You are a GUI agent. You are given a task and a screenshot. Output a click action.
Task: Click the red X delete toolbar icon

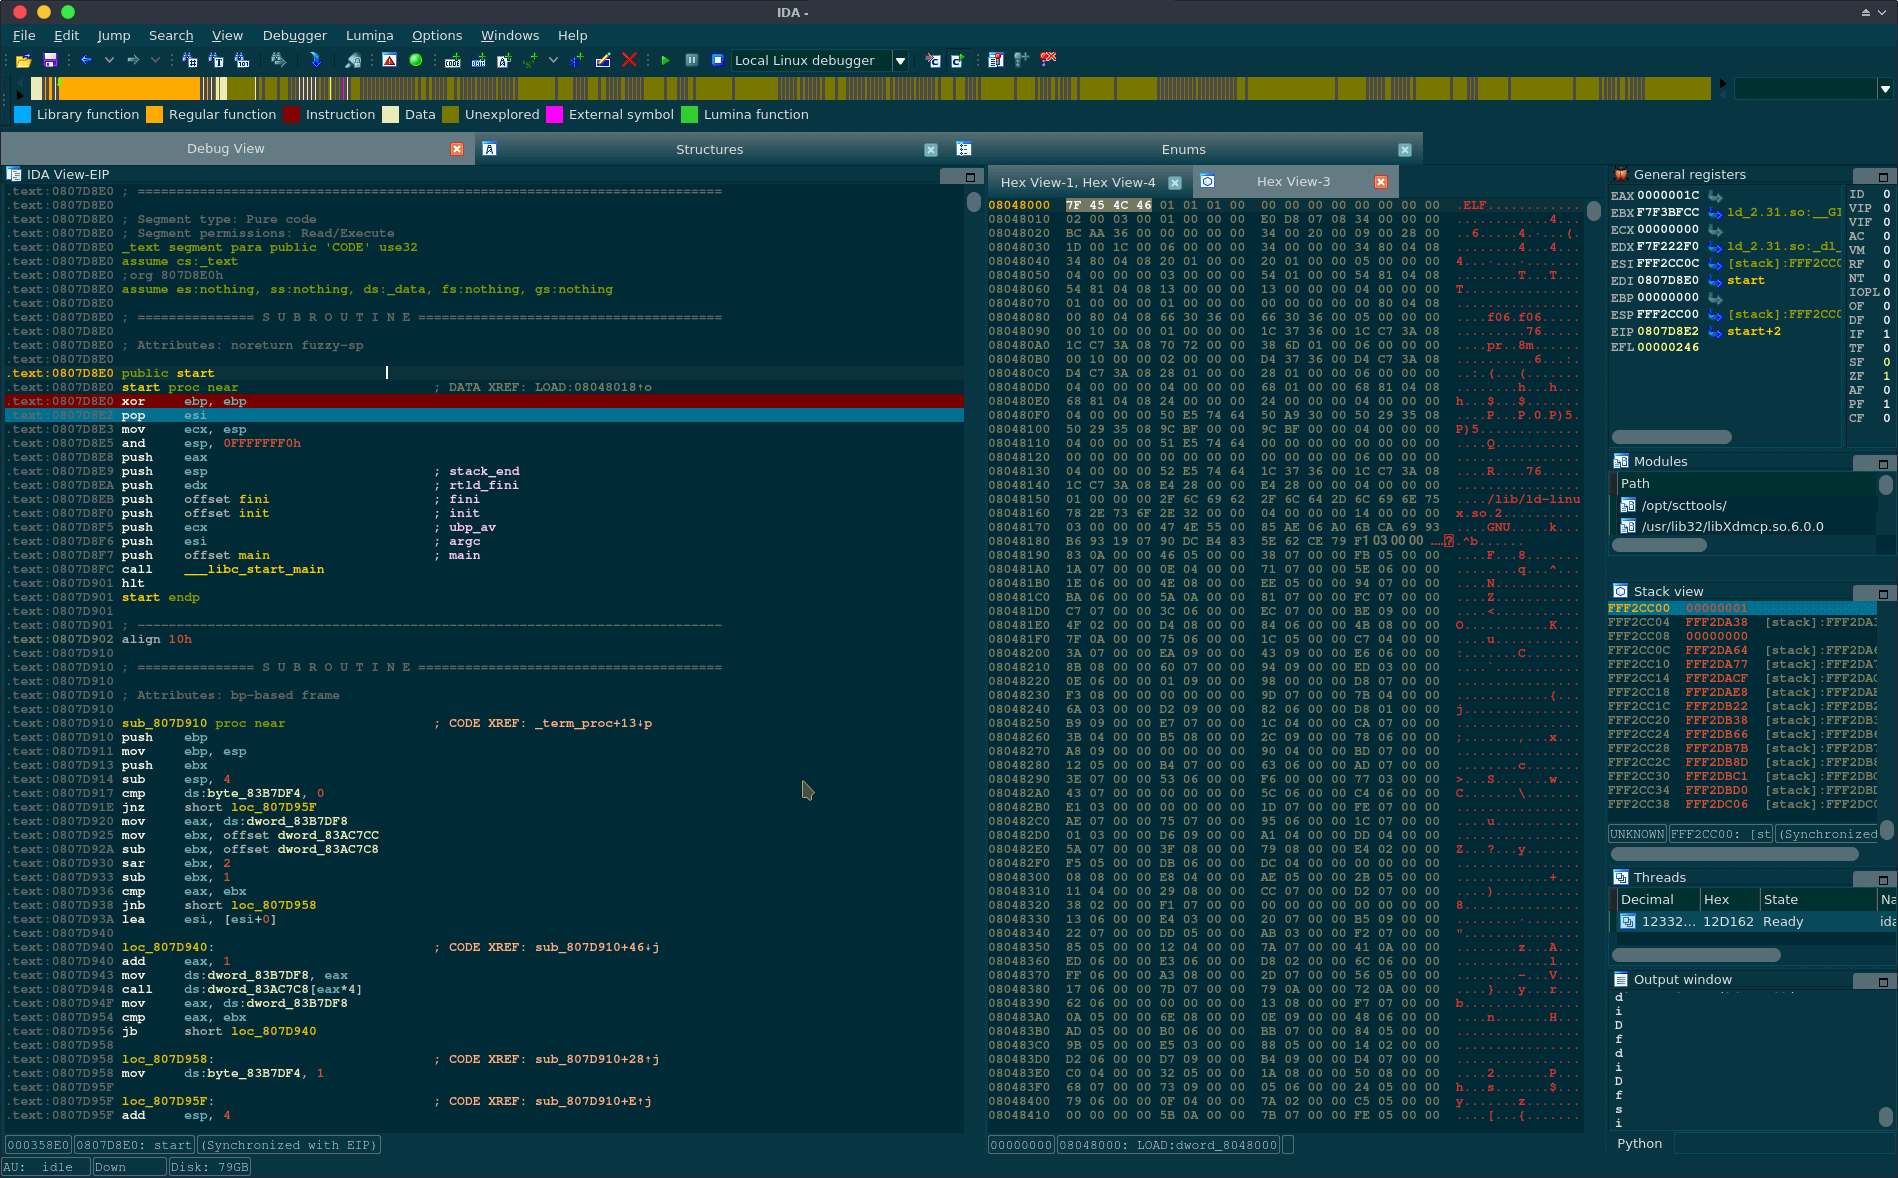[629, 60]
